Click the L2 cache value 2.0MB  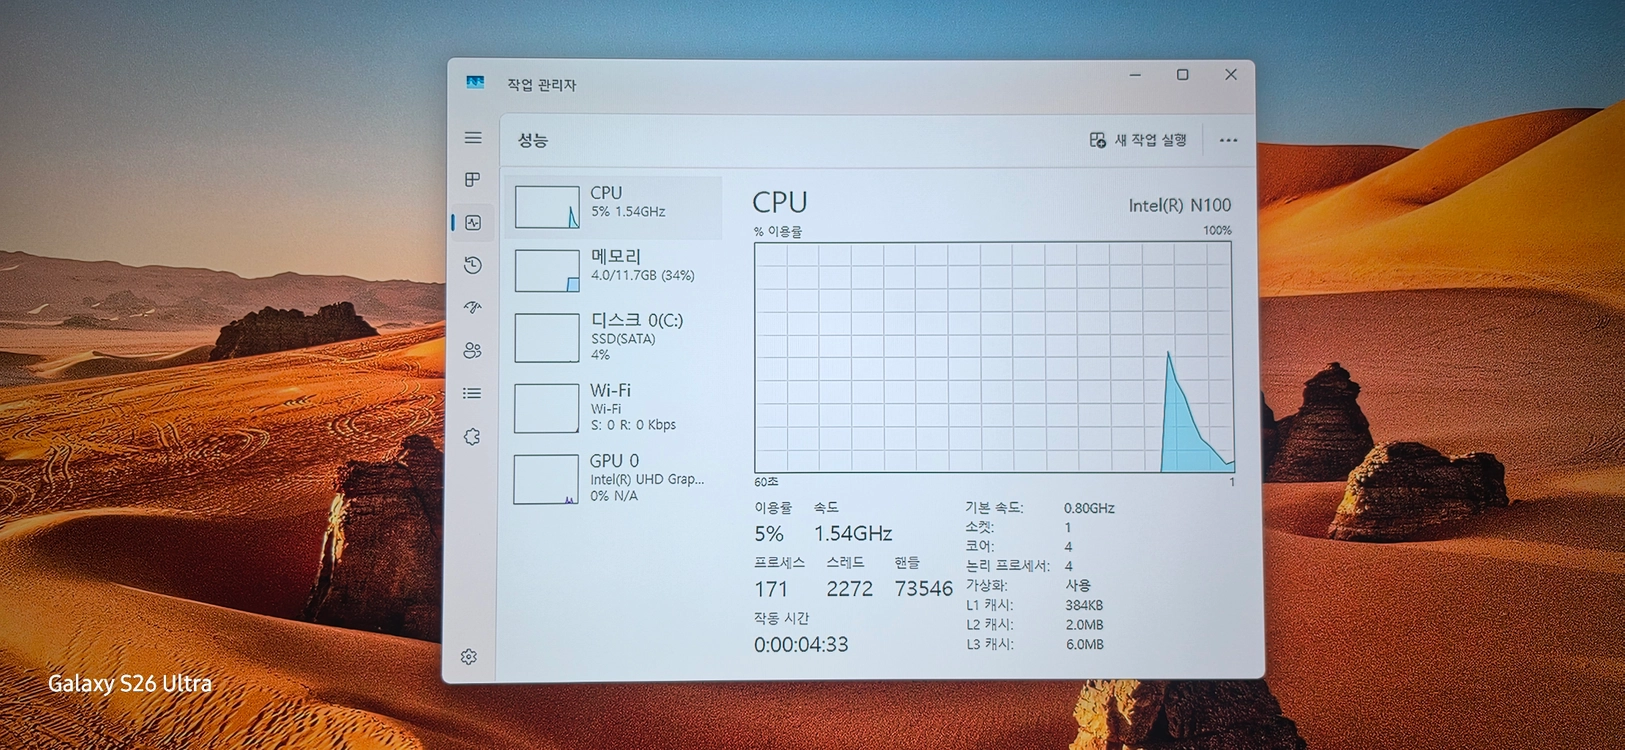pyautogui.click(x=1085, y=625)
